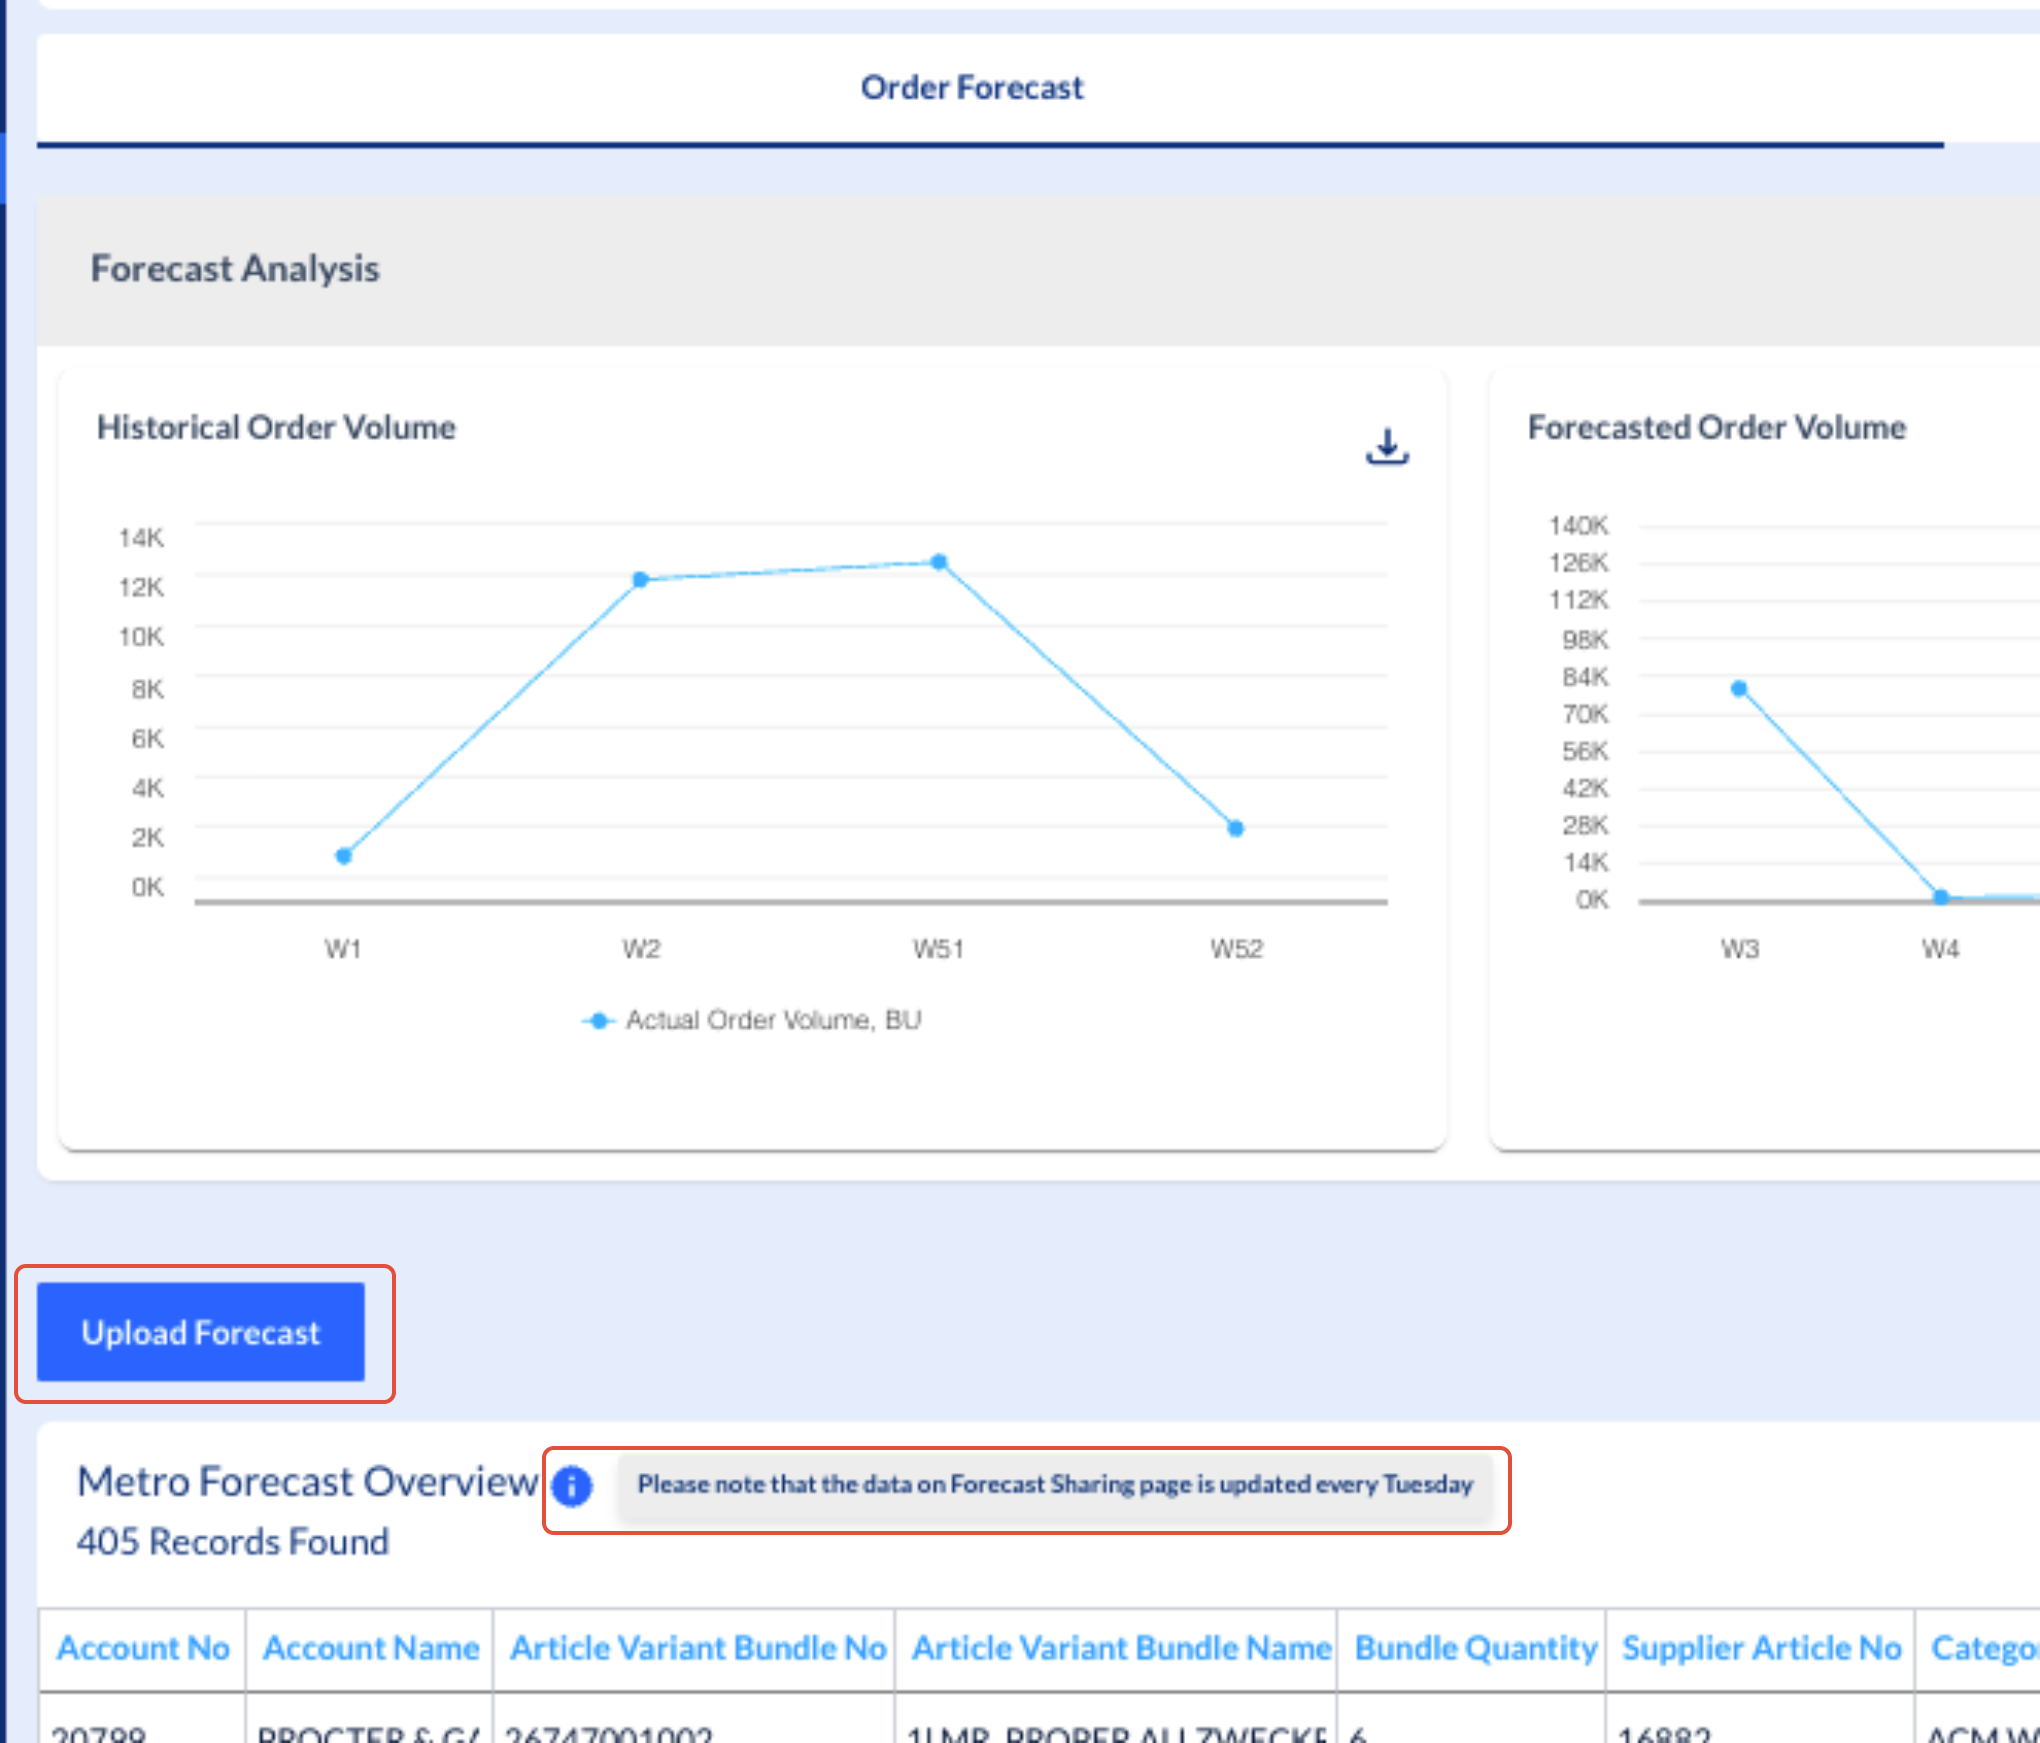Image resolution: width=2040 pixels, height=1743 pixels.
Task: Sort by Bundle Quantity column header
Action: click(x=1474, y=1647)
